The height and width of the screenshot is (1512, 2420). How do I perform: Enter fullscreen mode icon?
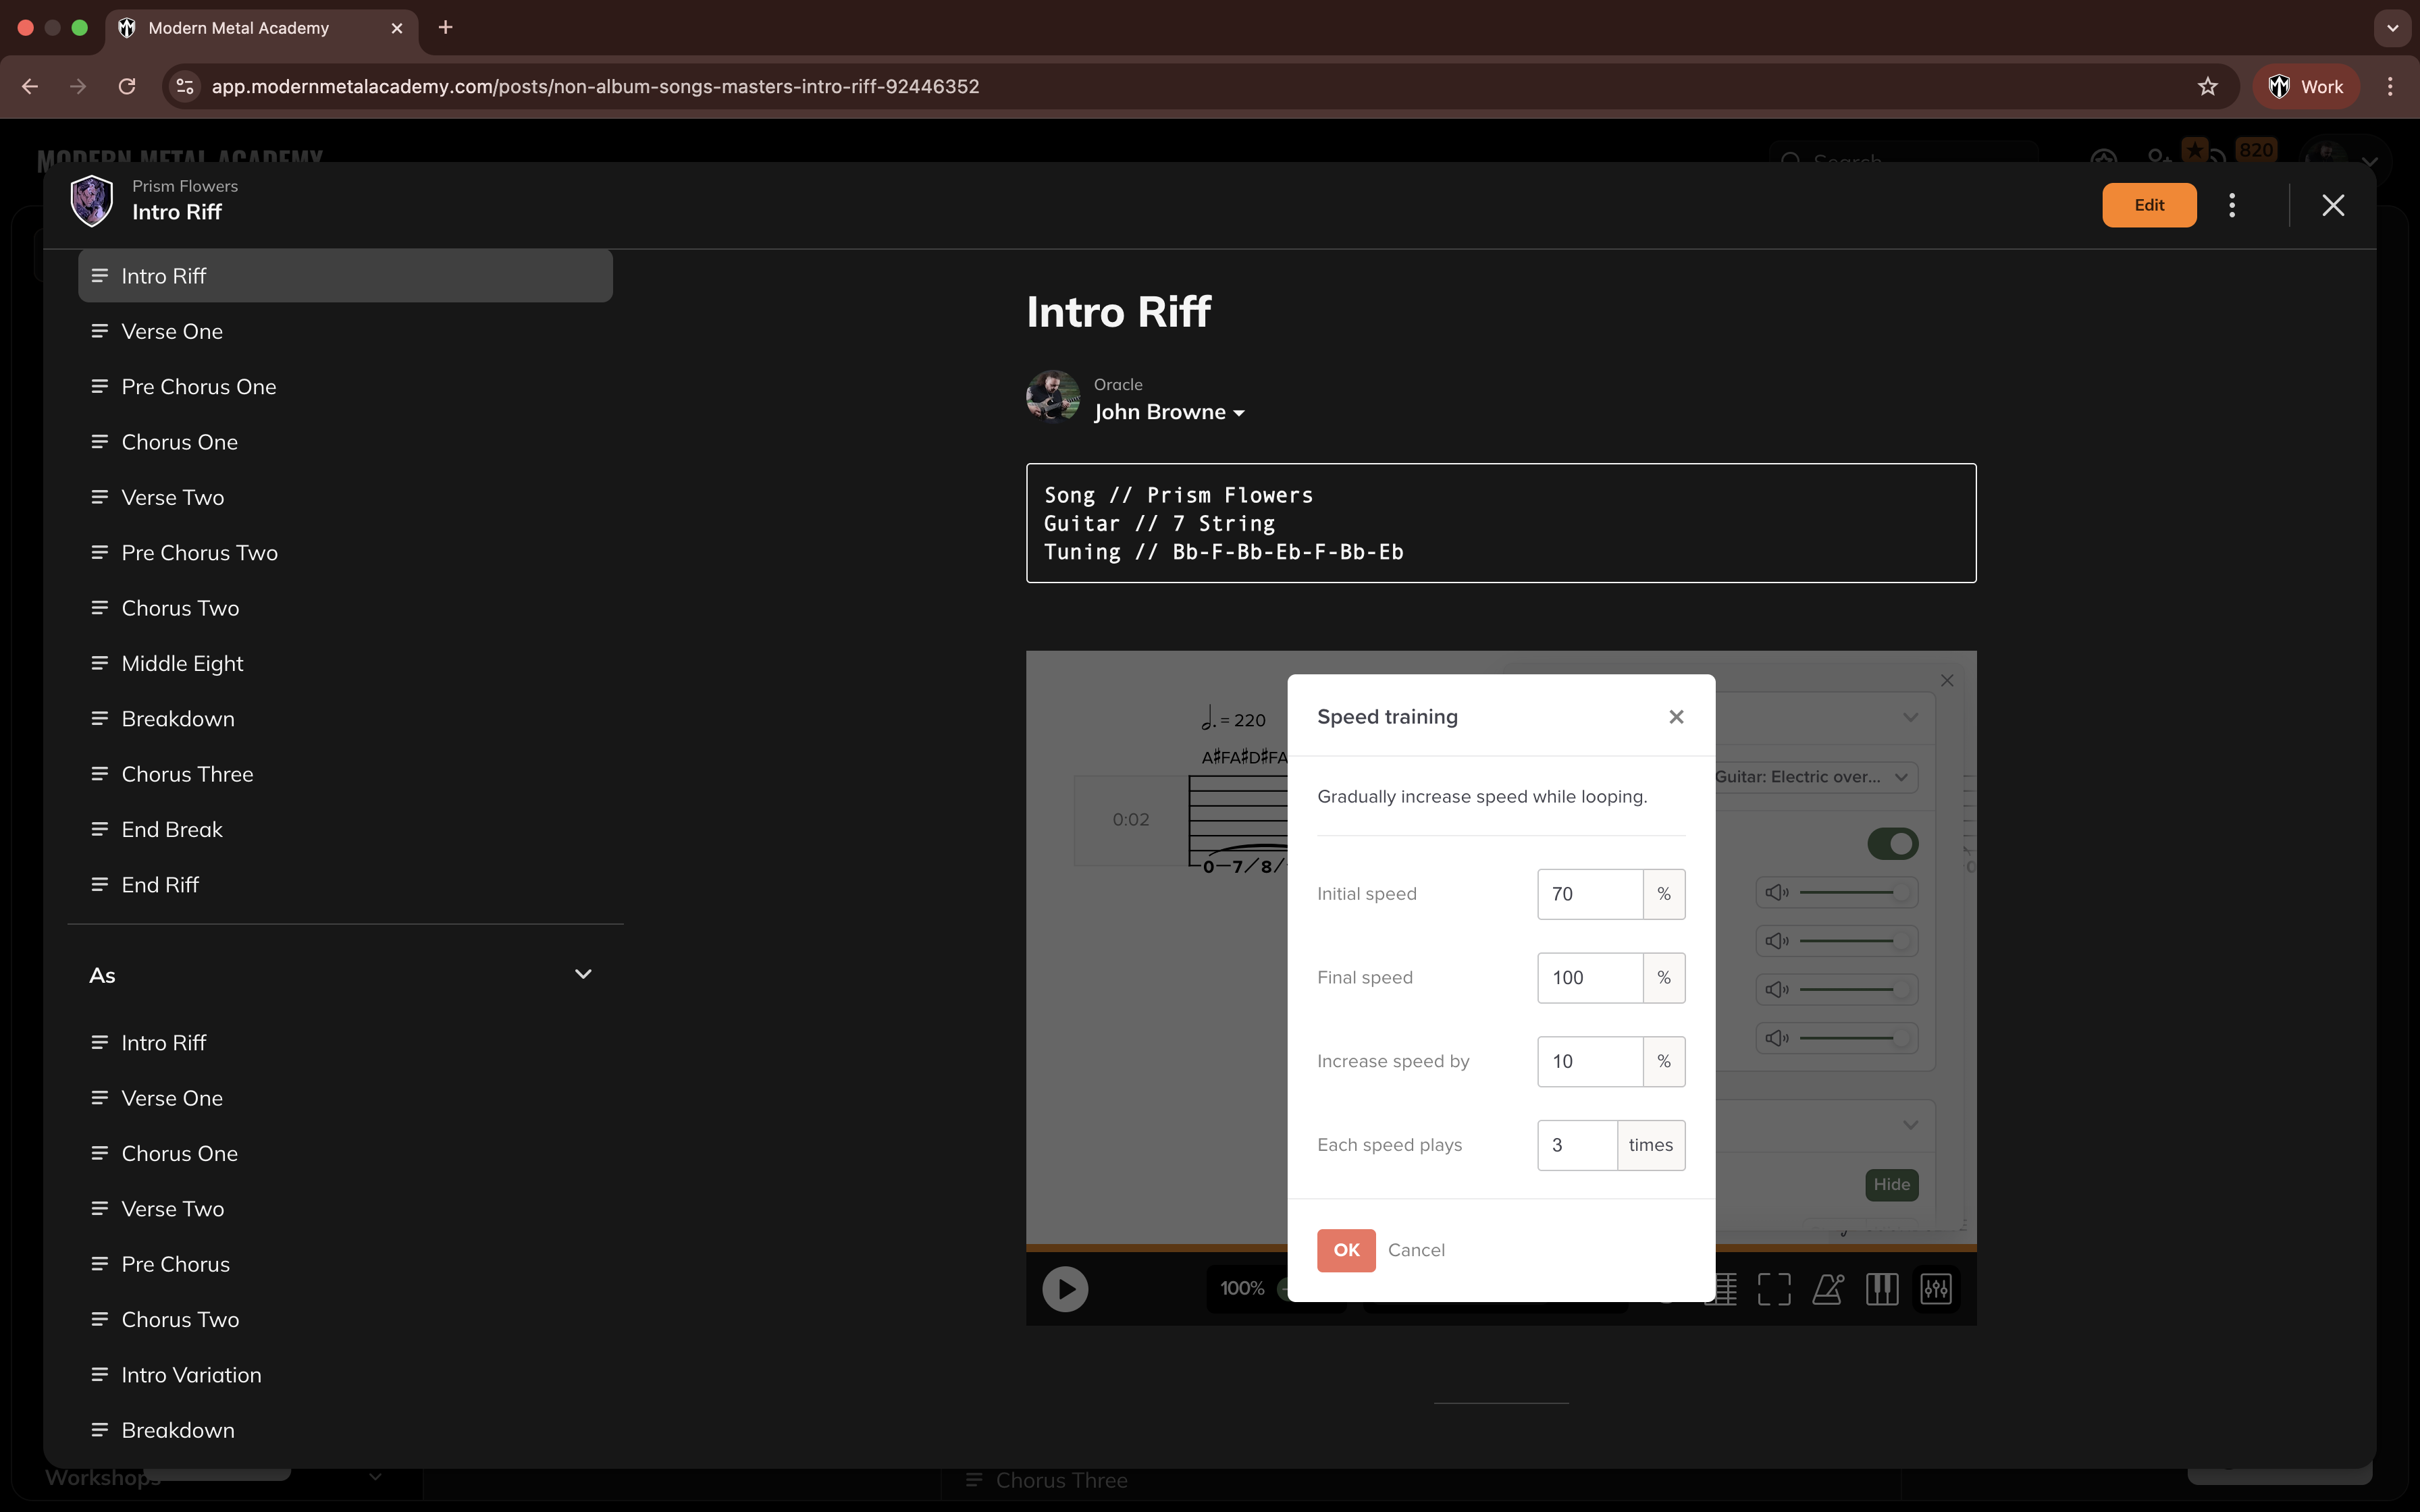pos(1774,1289)
